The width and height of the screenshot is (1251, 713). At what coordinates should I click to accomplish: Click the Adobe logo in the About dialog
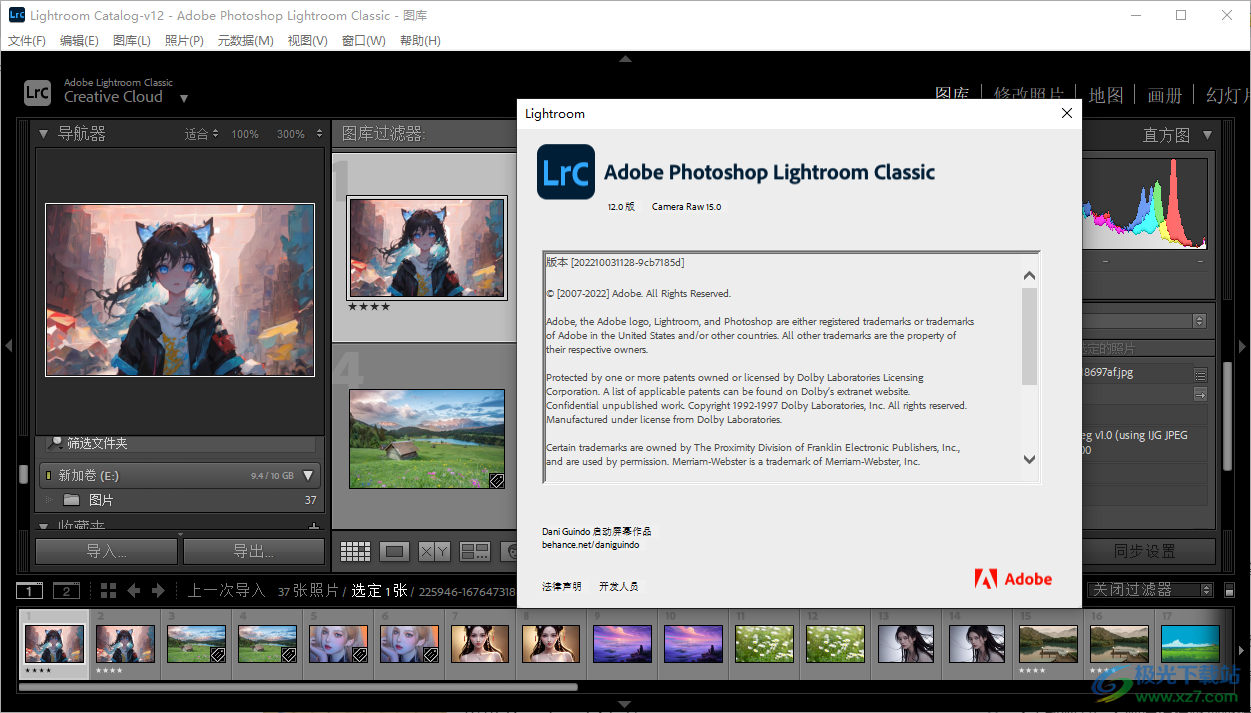1013,578
